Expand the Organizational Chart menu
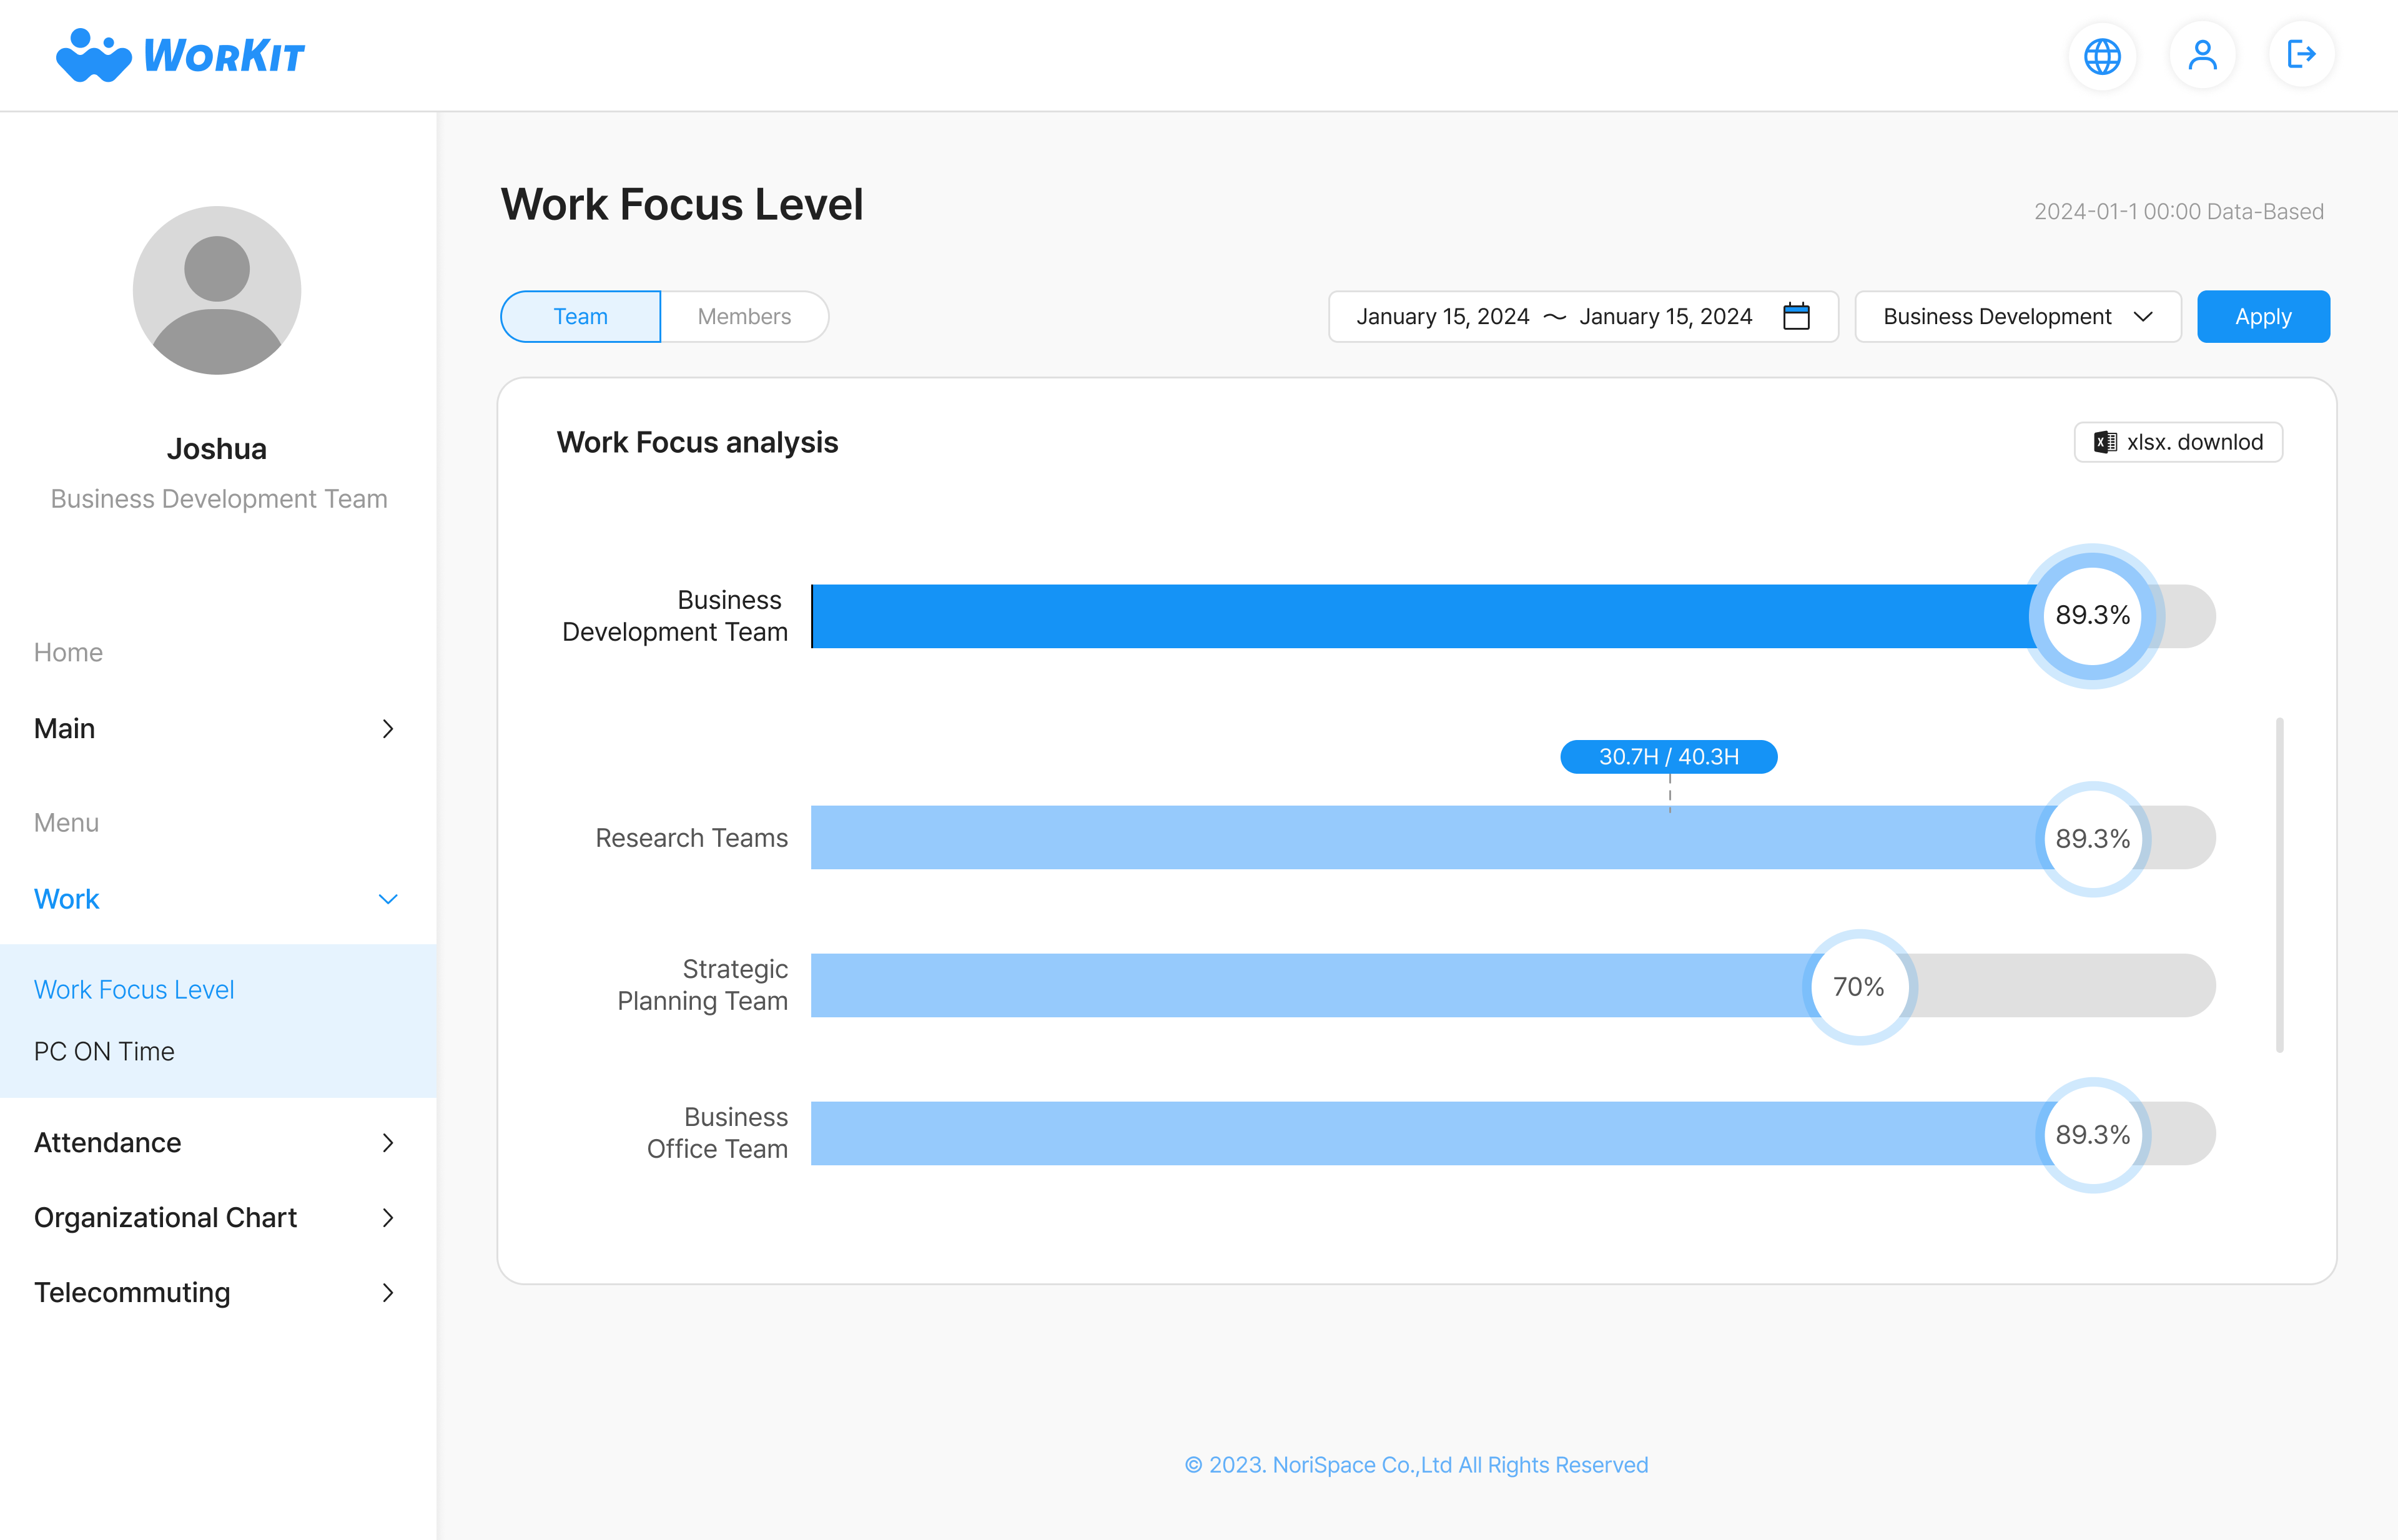This screenshot has width=2398, height=1540. (x=388, y=1218)
